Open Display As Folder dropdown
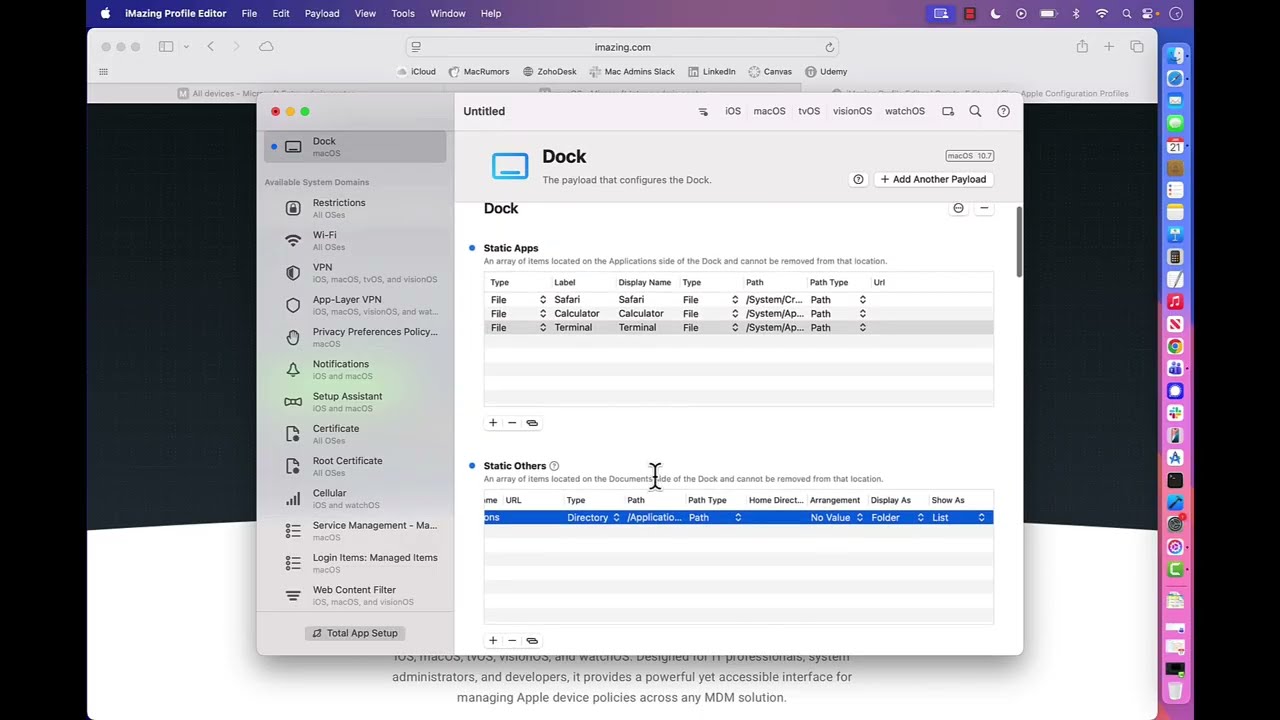The image size is (1280, 720). 897,518
